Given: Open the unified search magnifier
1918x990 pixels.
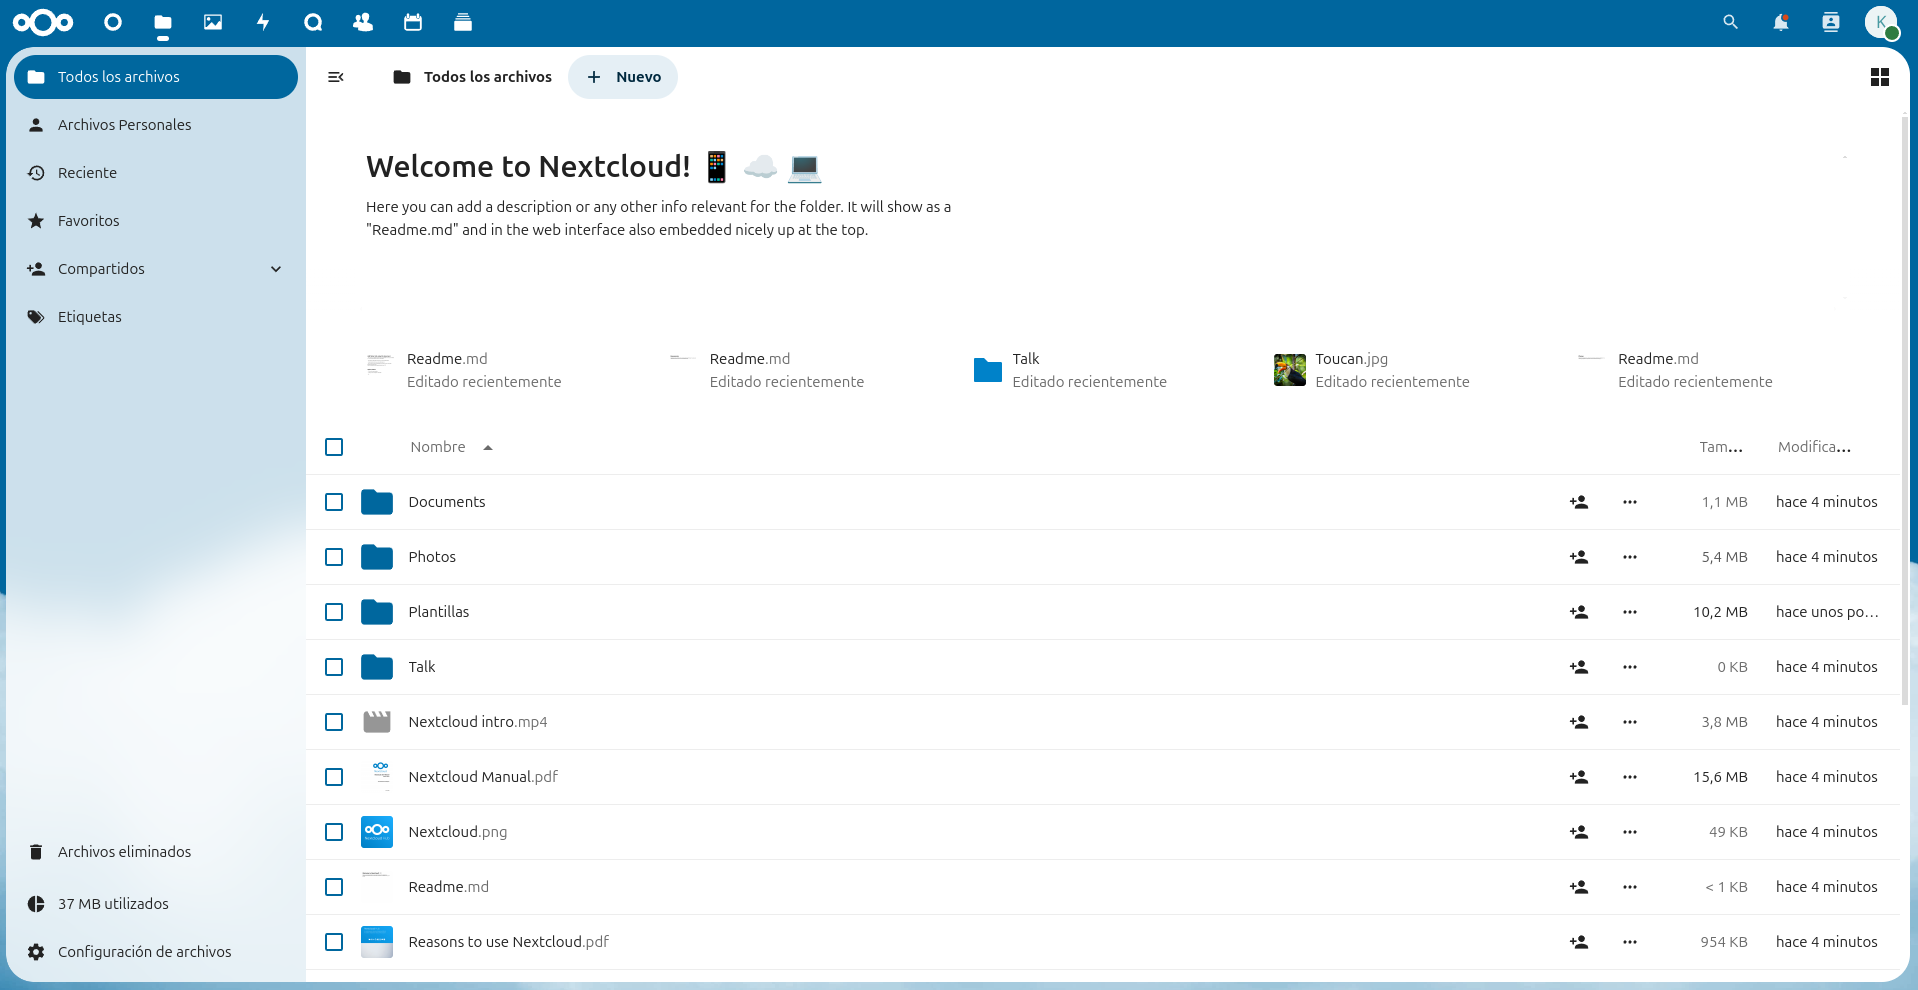Looking at the screenshot, I should point(1731,22).
